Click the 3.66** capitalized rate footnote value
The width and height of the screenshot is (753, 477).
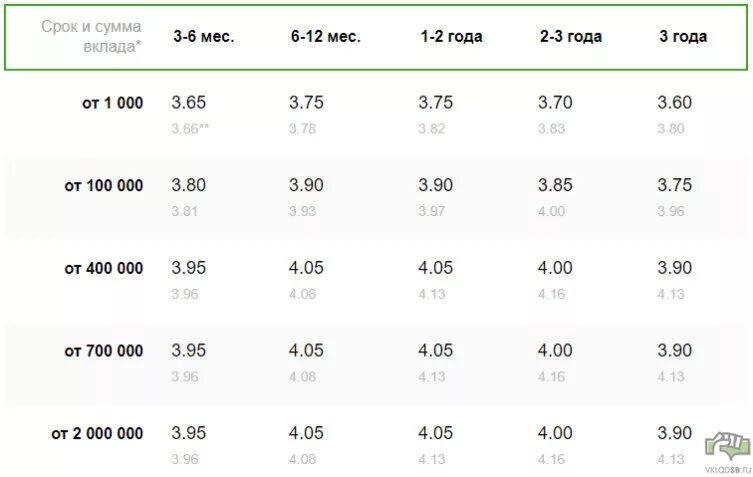point(190,129)
